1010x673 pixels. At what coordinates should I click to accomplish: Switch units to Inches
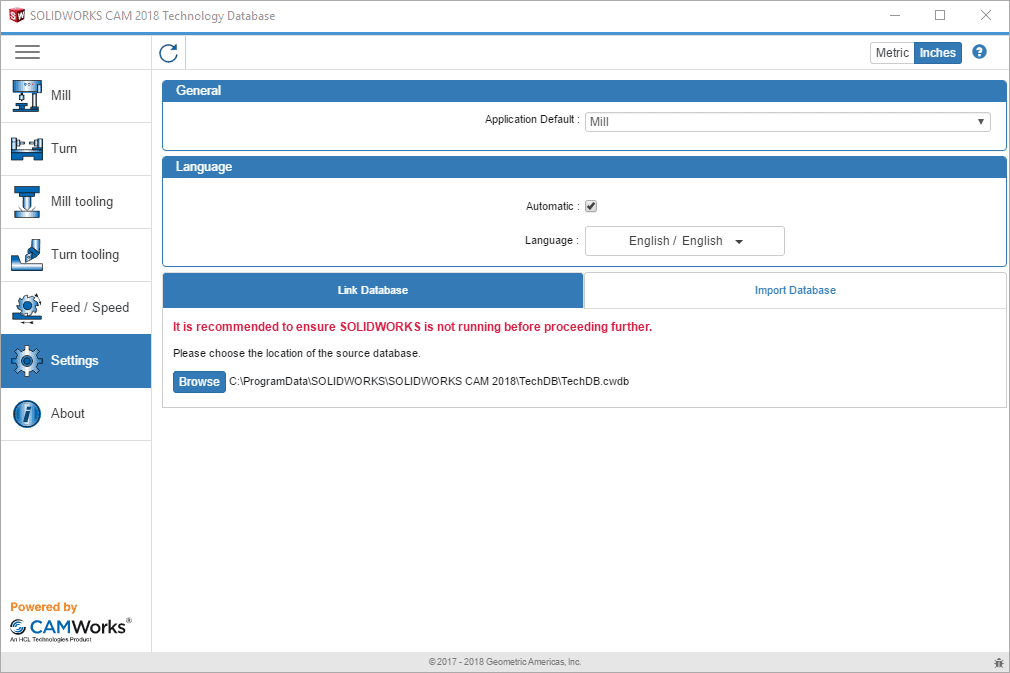[937, 53]
